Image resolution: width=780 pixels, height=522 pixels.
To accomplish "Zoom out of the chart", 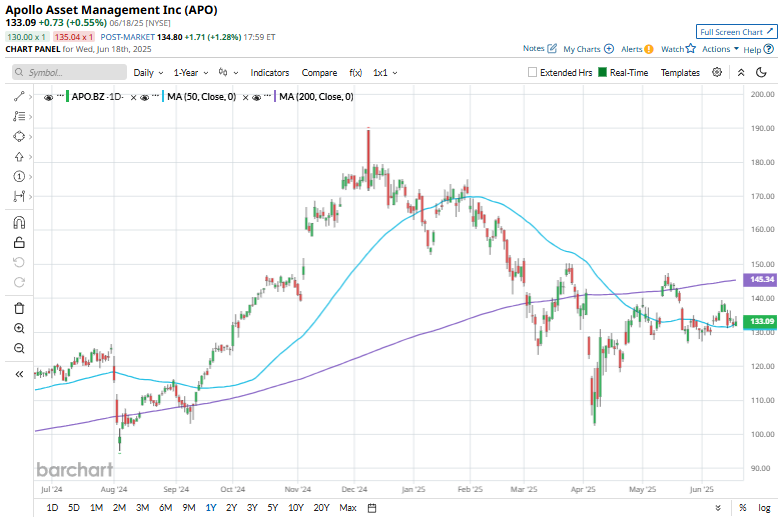I will [x=19, y=348].
